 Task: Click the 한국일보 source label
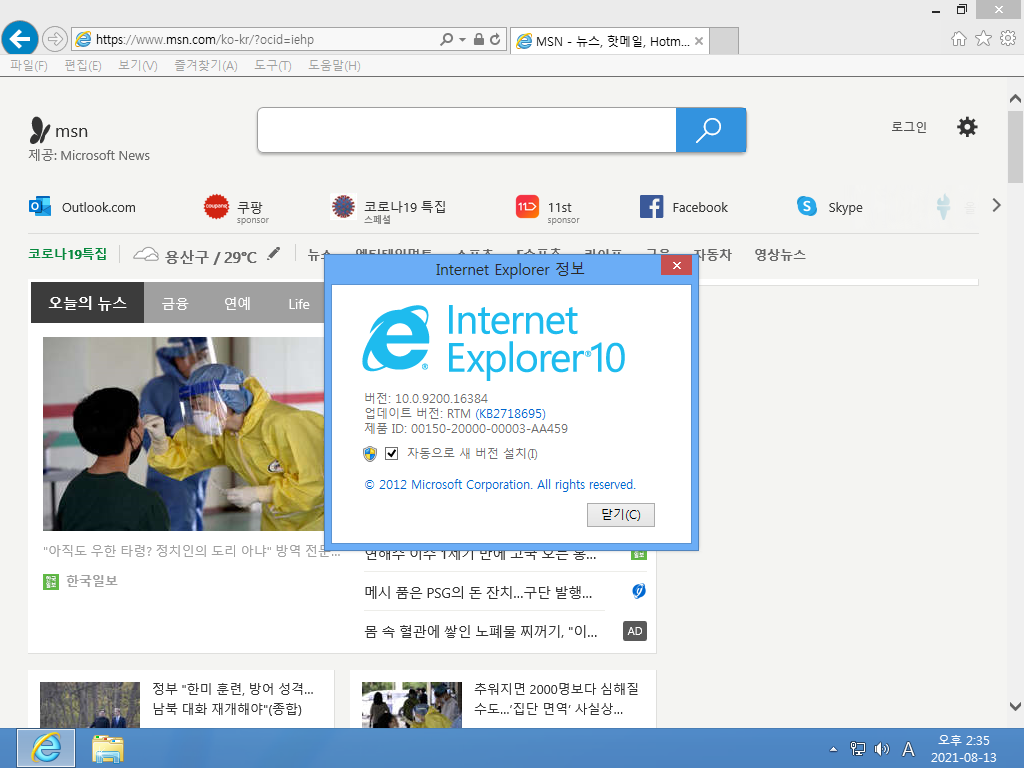(x=91, y=581)
